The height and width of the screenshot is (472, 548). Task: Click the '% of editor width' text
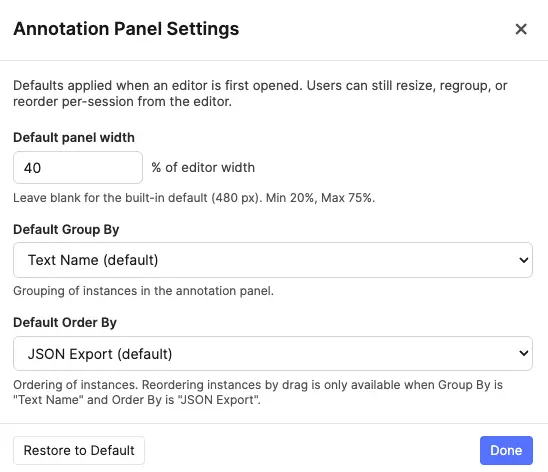[x=203, y=167]
